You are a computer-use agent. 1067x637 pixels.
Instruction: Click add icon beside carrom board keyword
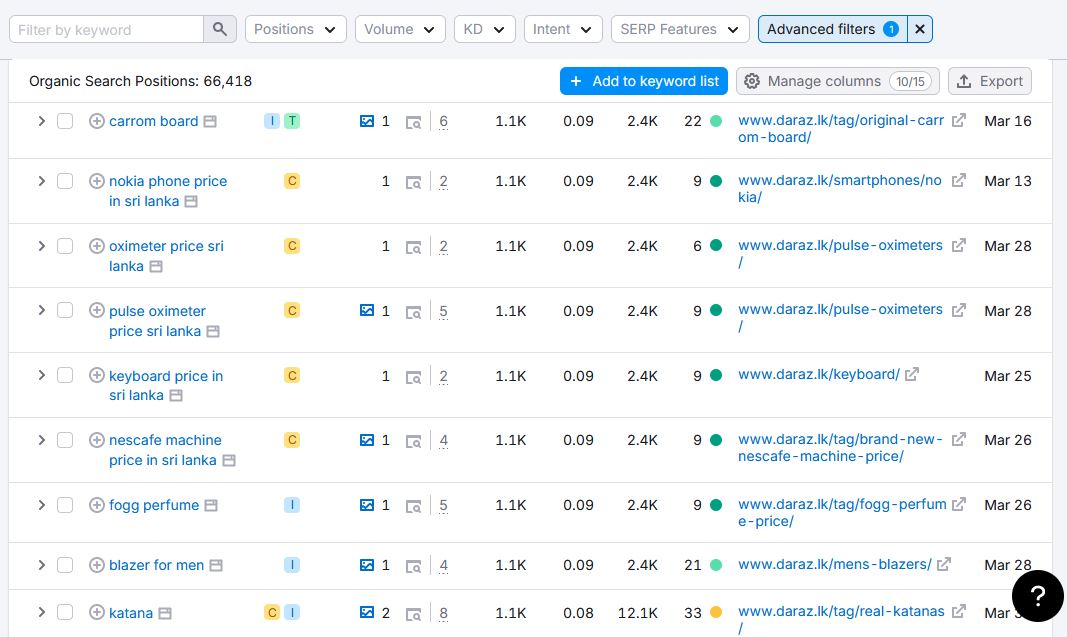pos(97,121)
